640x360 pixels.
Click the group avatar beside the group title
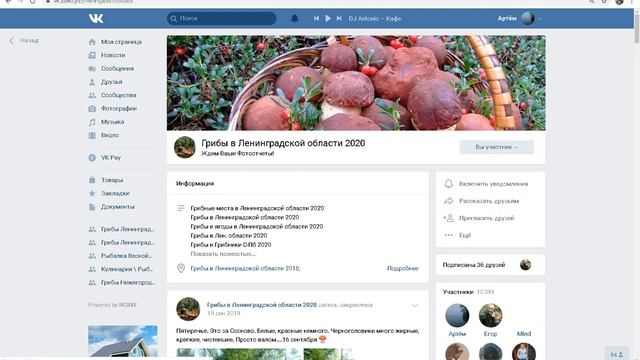click(x=184, y=147)
